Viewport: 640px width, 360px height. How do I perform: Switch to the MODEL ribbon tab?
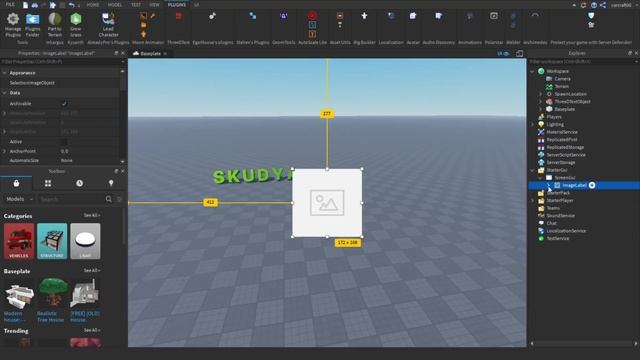point(115,5)
